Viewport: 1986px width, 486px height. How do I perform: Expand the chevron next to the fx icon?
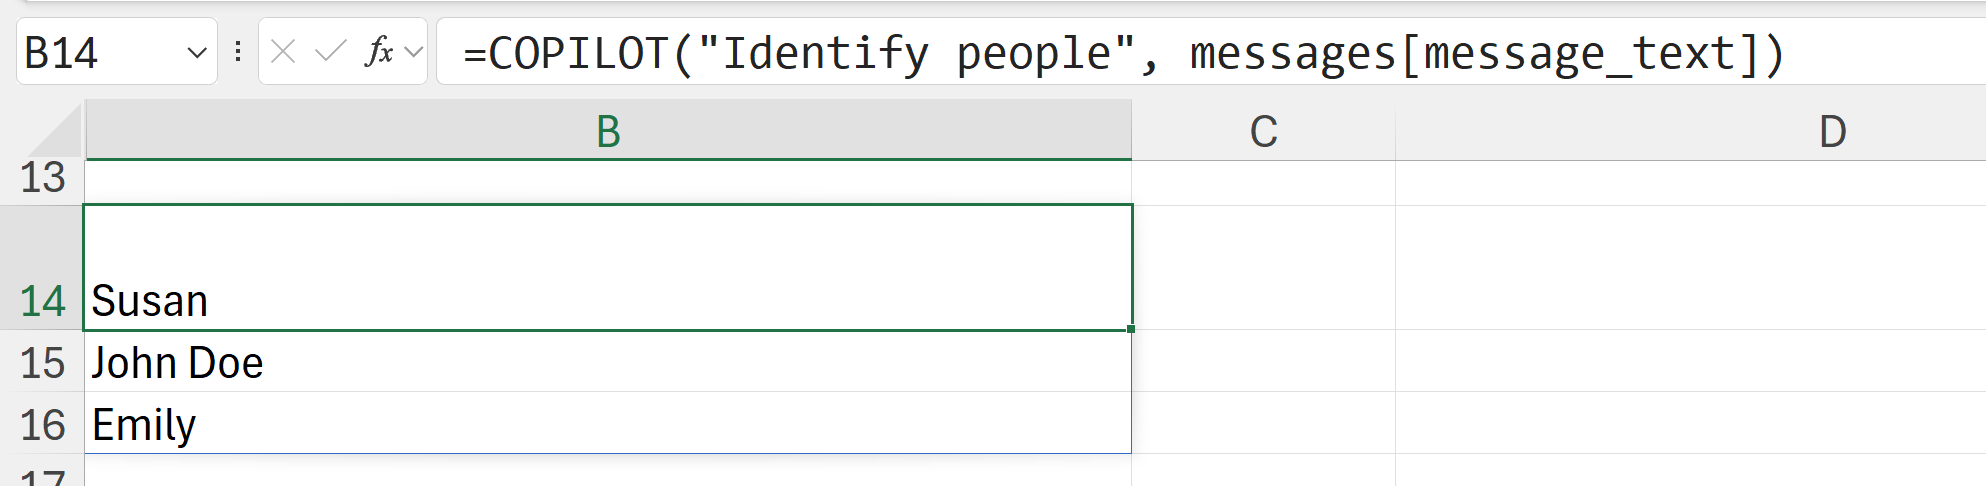click(414, 51)
